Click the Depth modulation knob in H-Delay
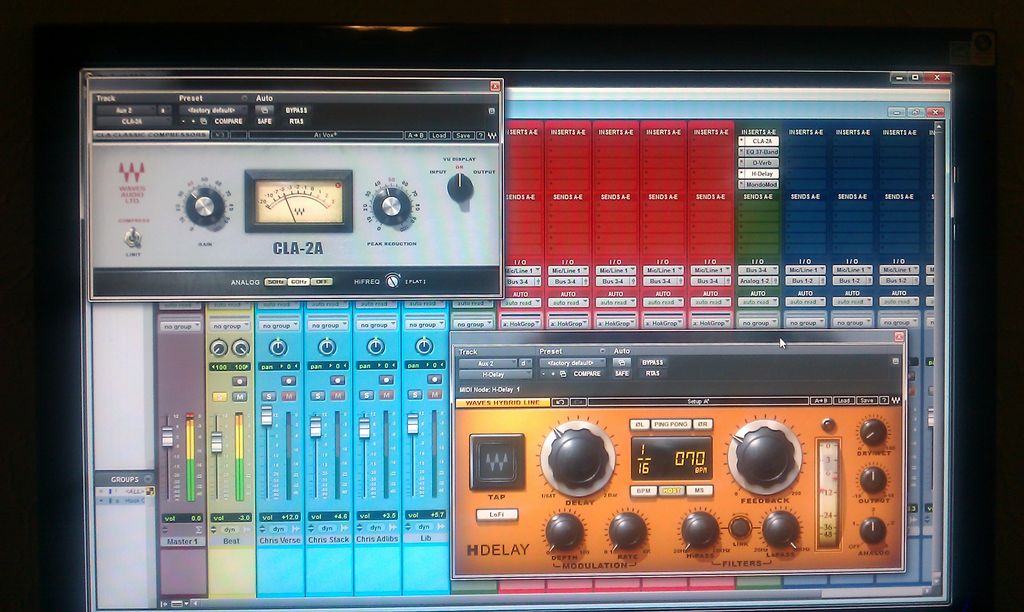Viewport: 1024px width, 612px height. (564, 531)
